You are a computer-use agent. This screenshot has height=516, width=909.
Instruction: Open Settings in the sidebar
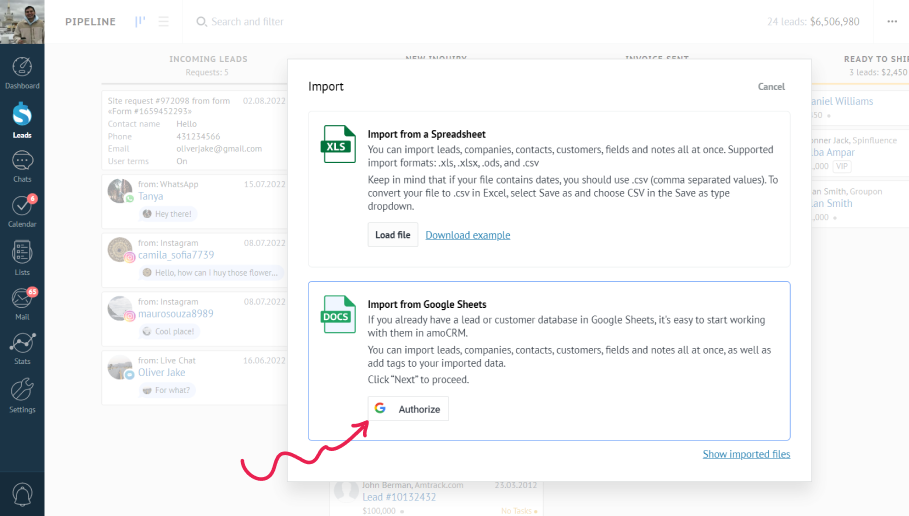22,396
